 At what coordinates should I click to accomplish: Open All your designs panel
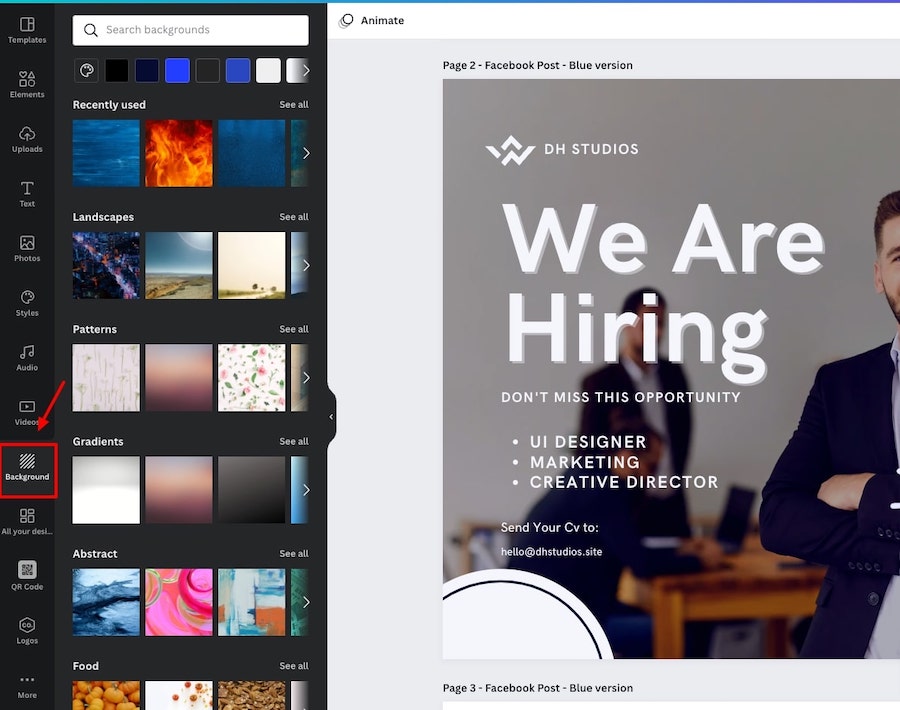pyautogui.click(x=27, y=522)
